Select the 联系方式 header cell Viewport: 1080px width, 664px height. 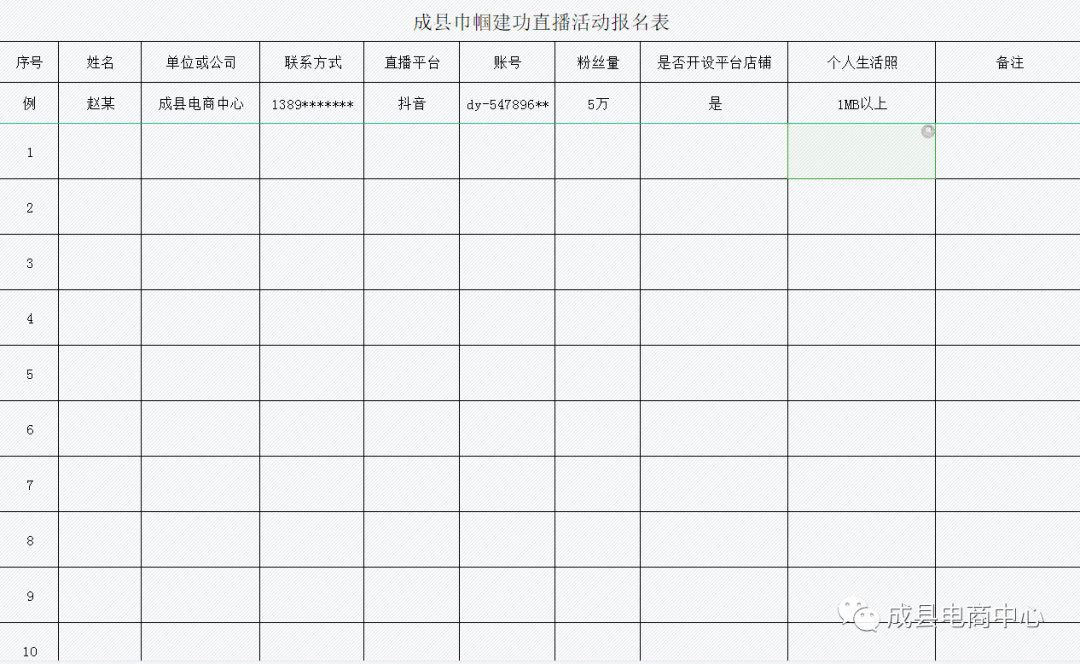(x=312, y=63)
